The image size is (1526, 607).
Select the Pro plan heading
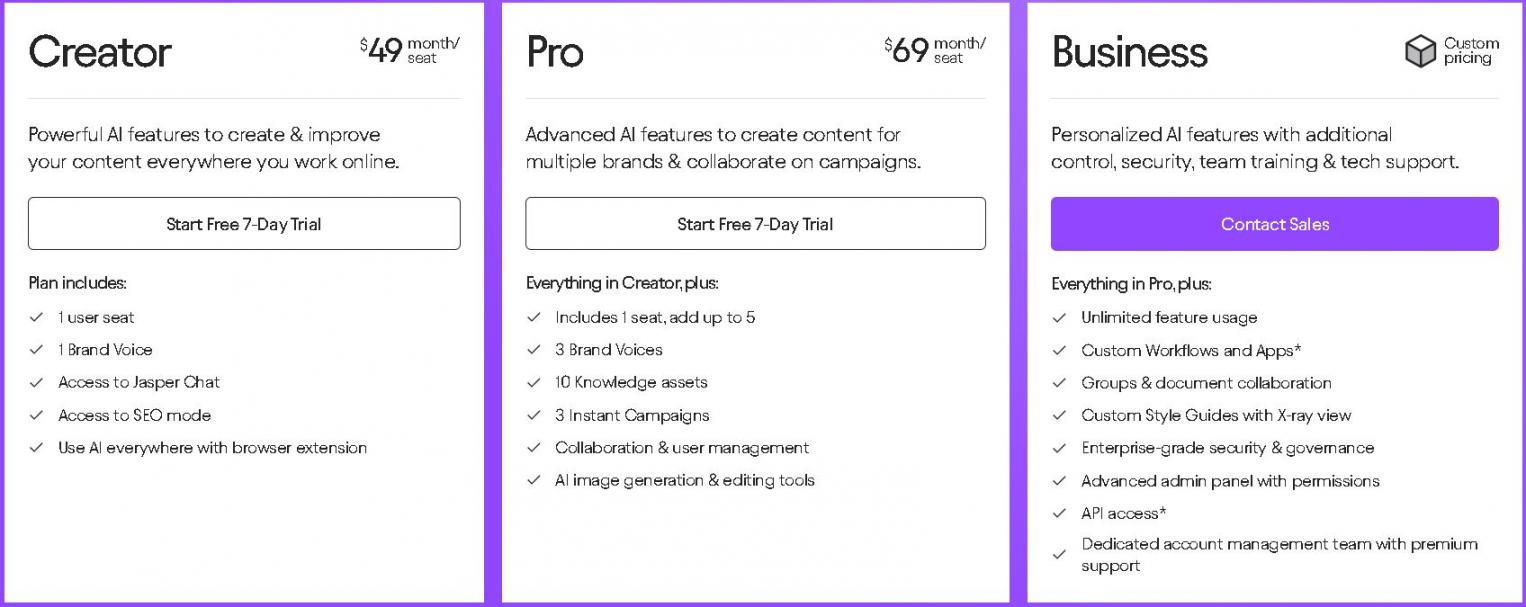[555, 52]
